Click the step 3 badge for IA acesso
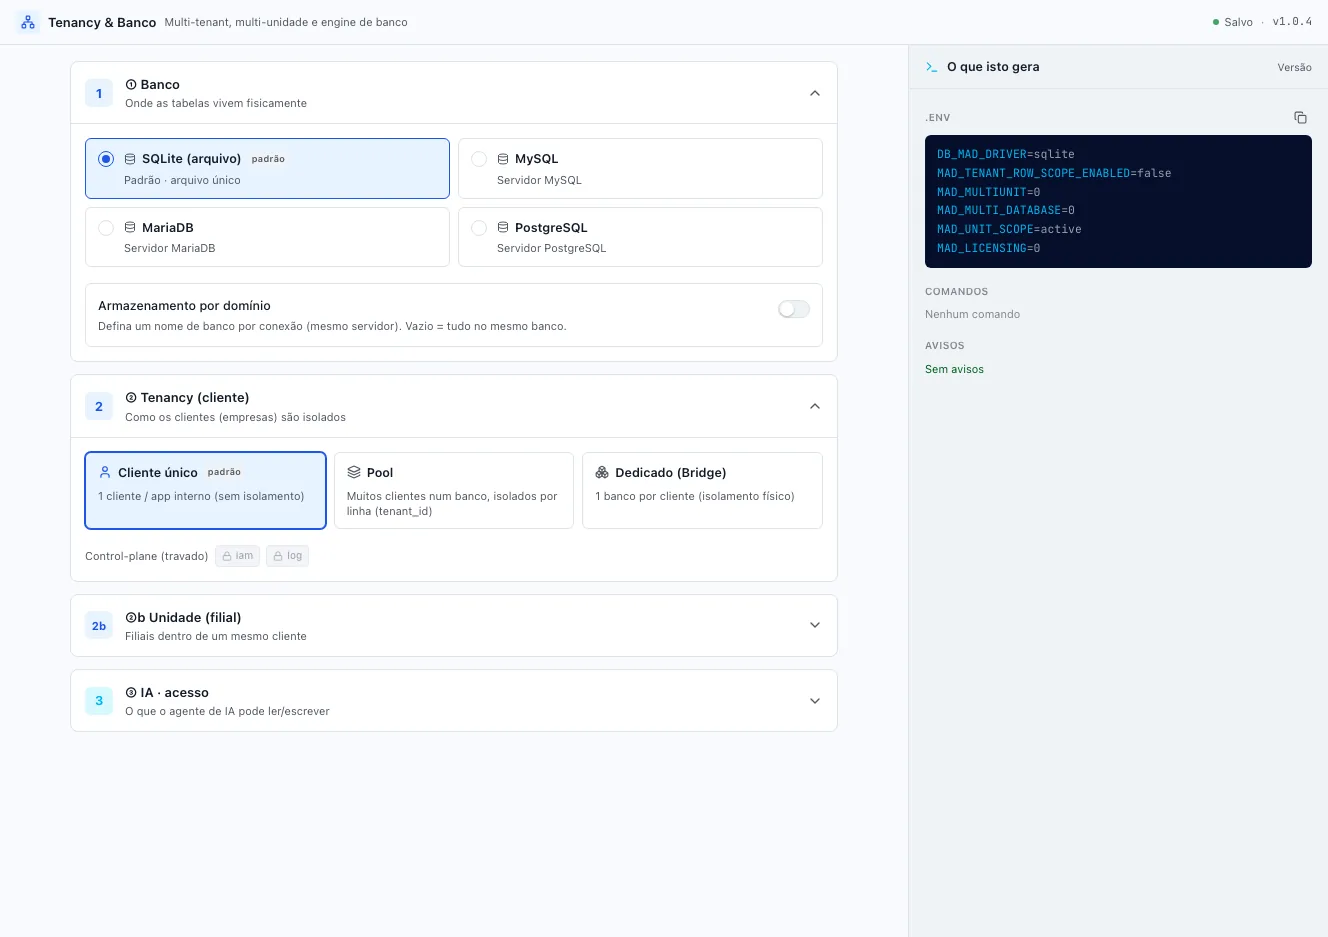The image size is (1328, 937). pos(99,701)
